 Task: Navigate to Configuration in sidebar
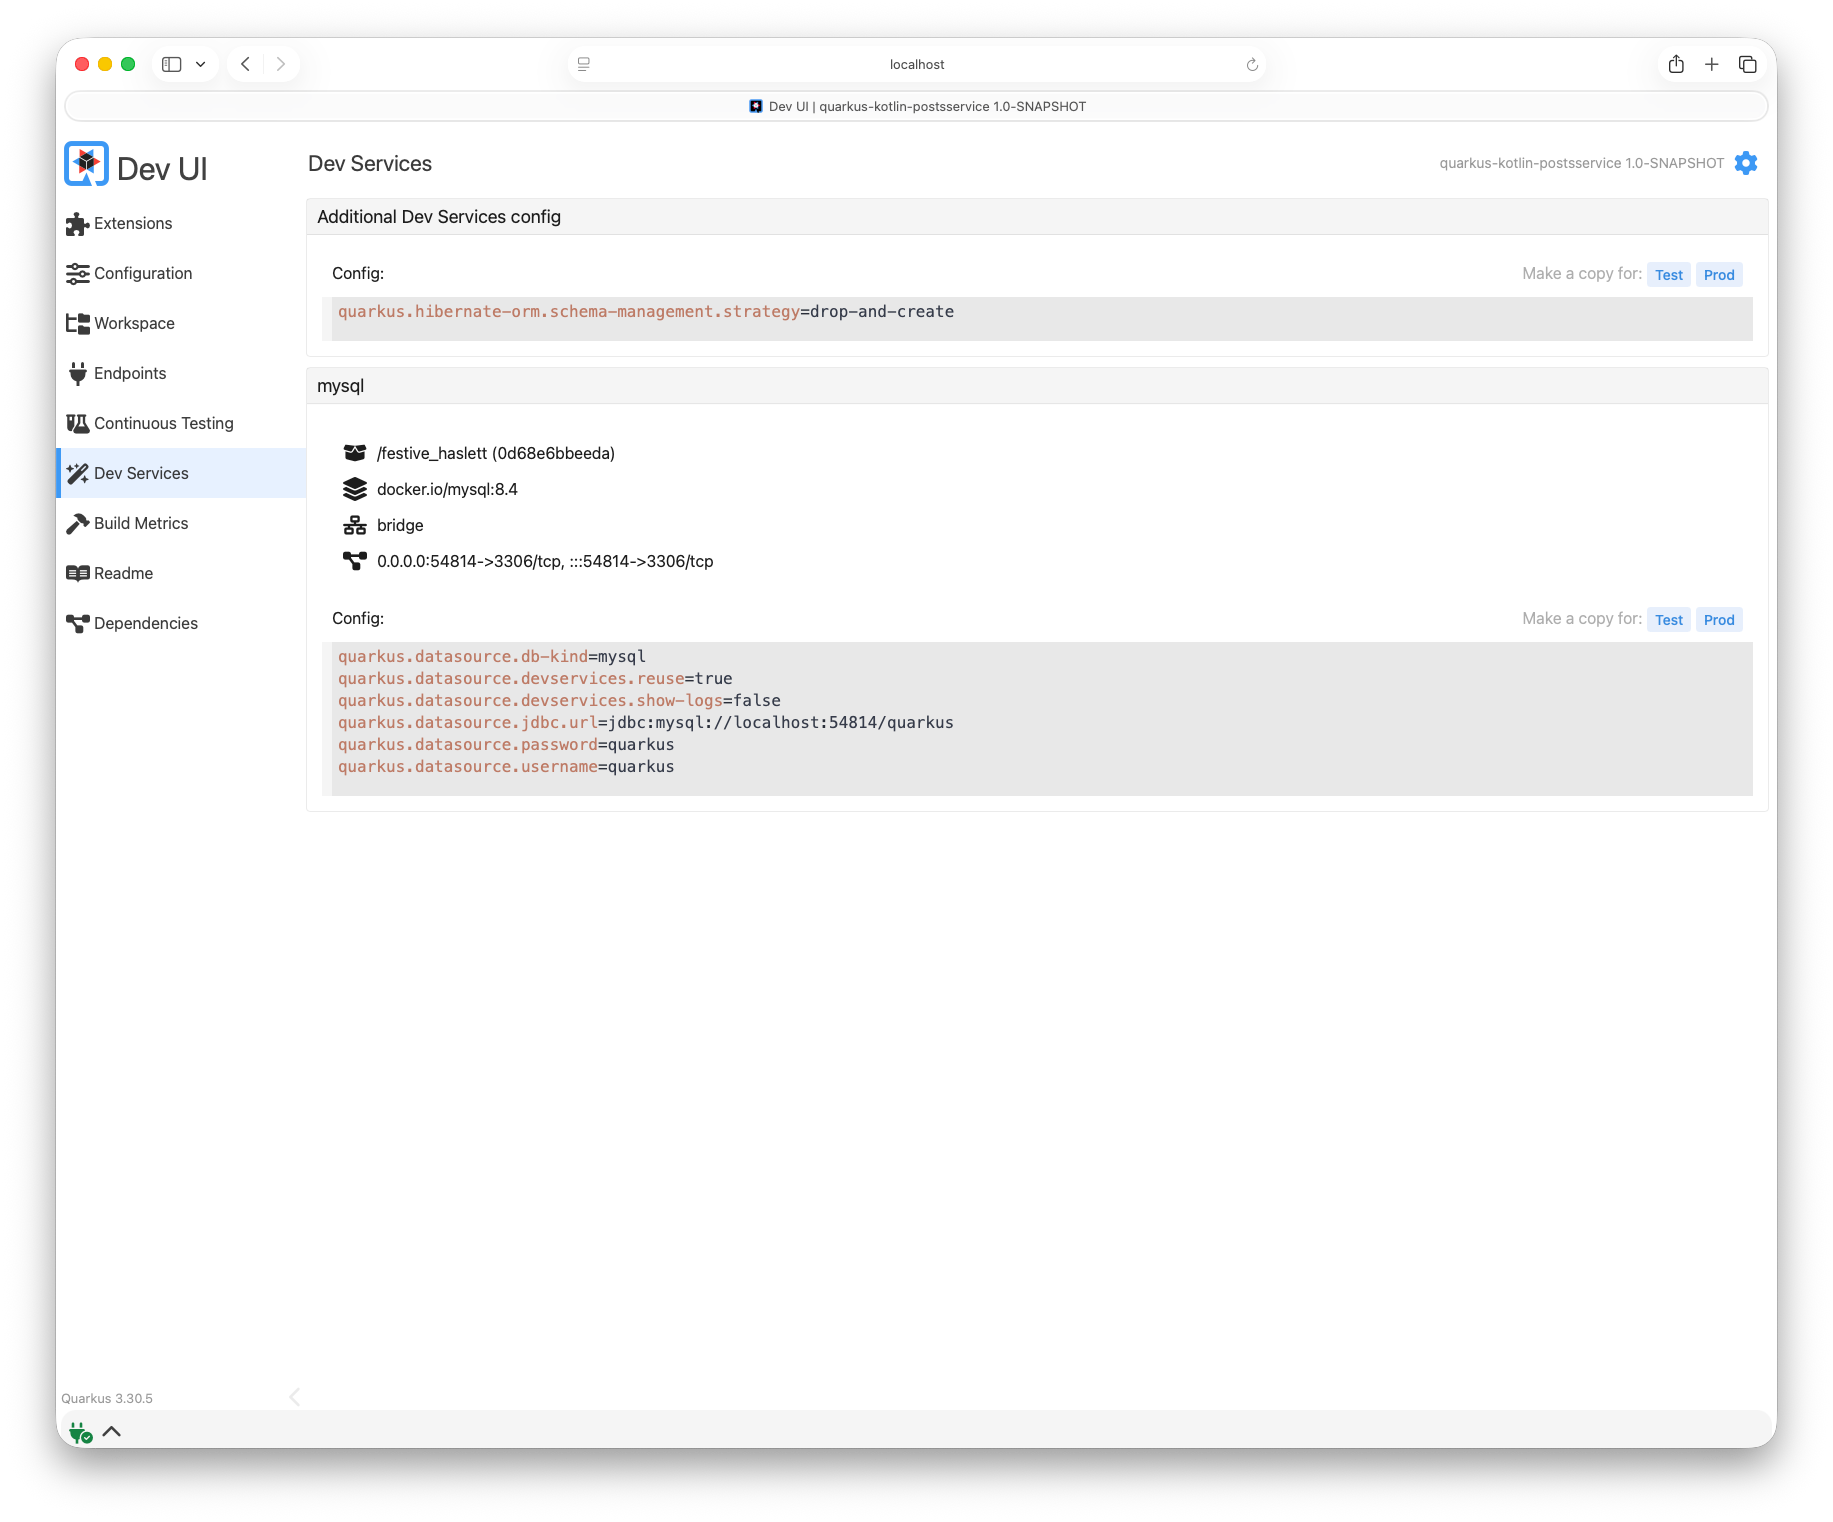pos(142,273)
